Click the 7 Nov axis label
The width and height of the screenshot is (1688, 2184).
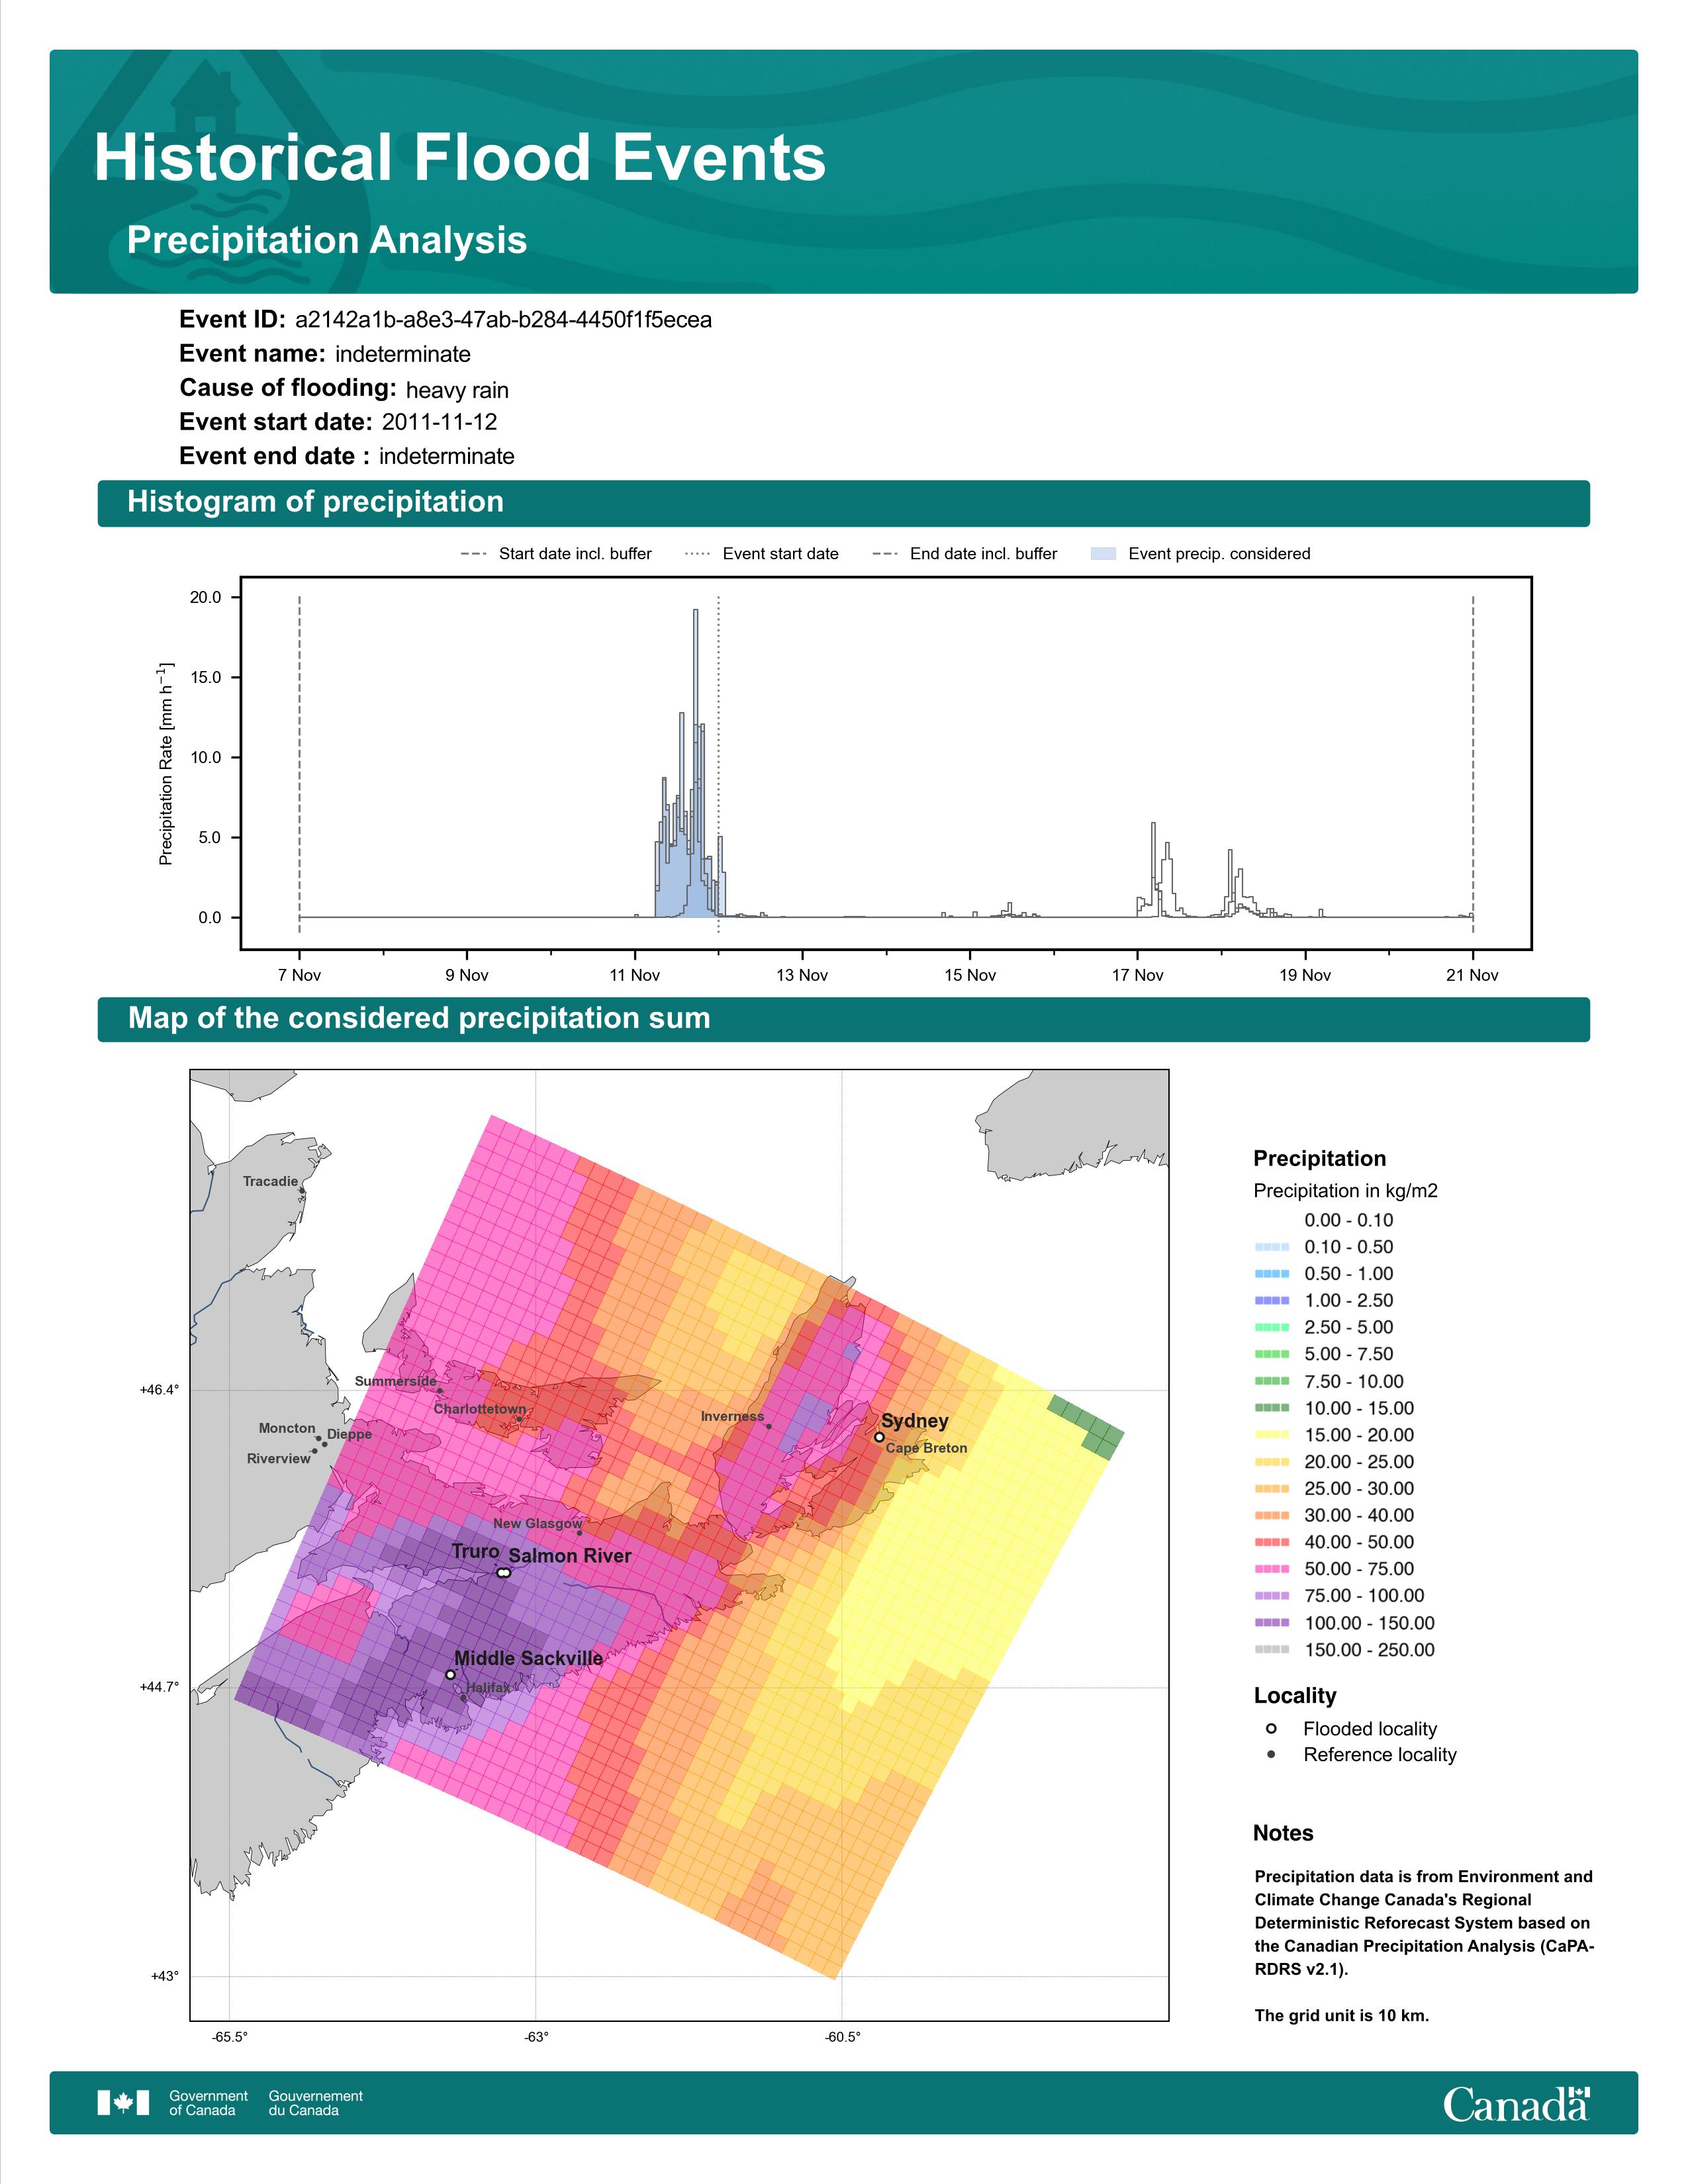(x=300, y=975)
